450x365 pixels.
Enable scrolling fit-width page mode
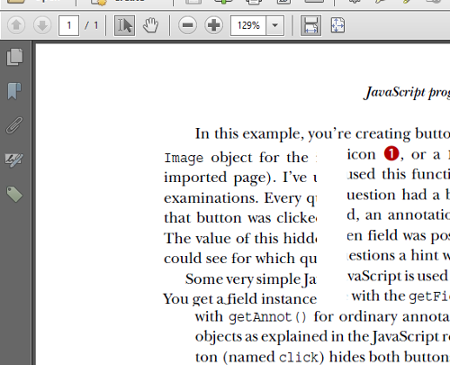coord(311,25)
